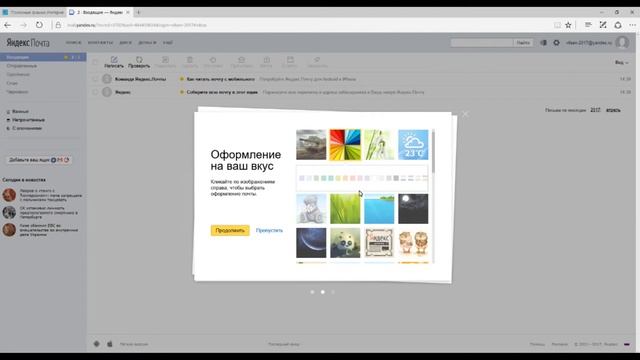Open the Входящие inbox folder
Image resolution: width=640 pixels, height=360 pixels.
coord(43,57)
